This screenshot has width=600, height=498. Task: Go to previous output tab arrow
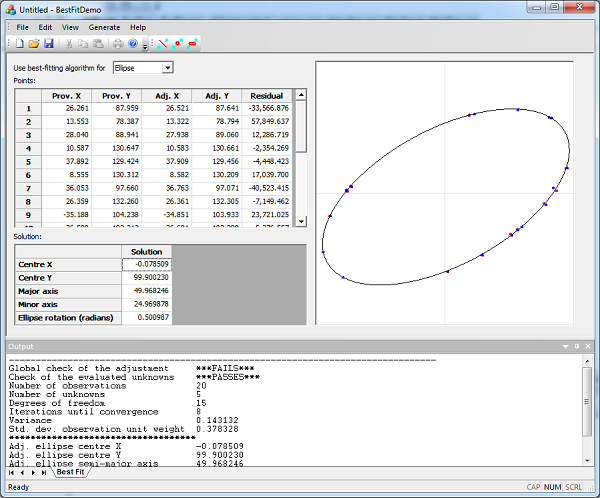pos(22,473)
